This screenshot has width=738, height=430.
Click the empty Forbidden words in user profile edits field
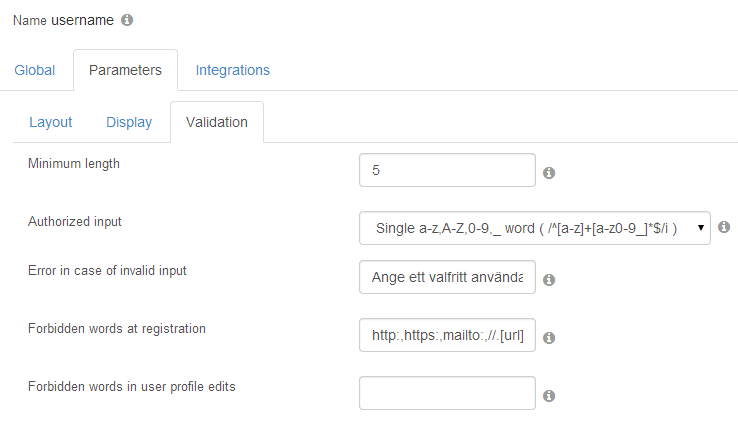click(x=447, y=393)
